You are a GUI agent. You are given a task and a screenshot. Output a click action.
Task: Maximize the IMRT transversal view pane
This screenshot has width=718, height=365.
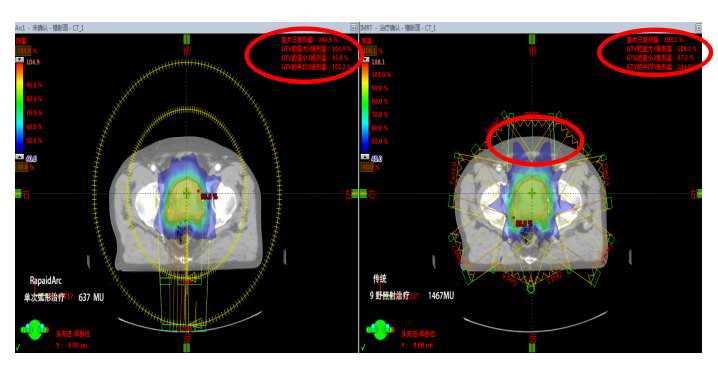[698, 28]
